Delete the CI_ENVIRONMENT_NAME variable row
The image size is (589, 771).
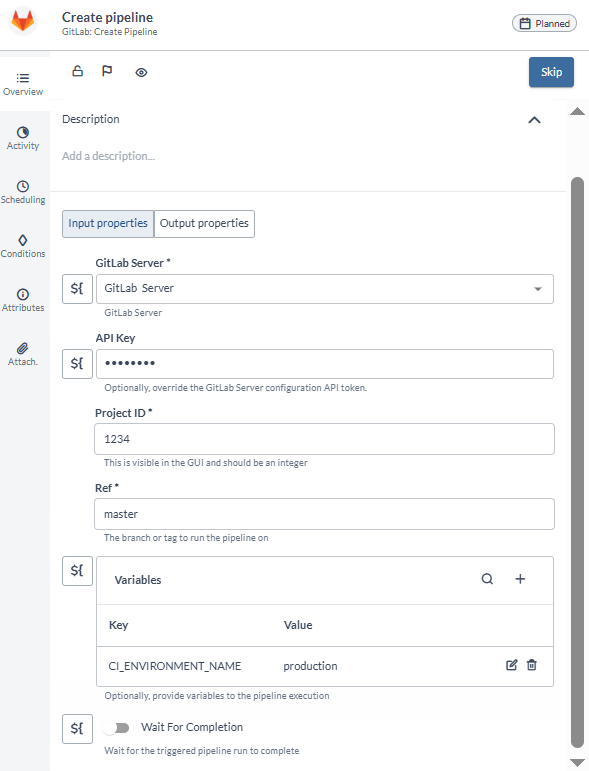coord(531,665)
